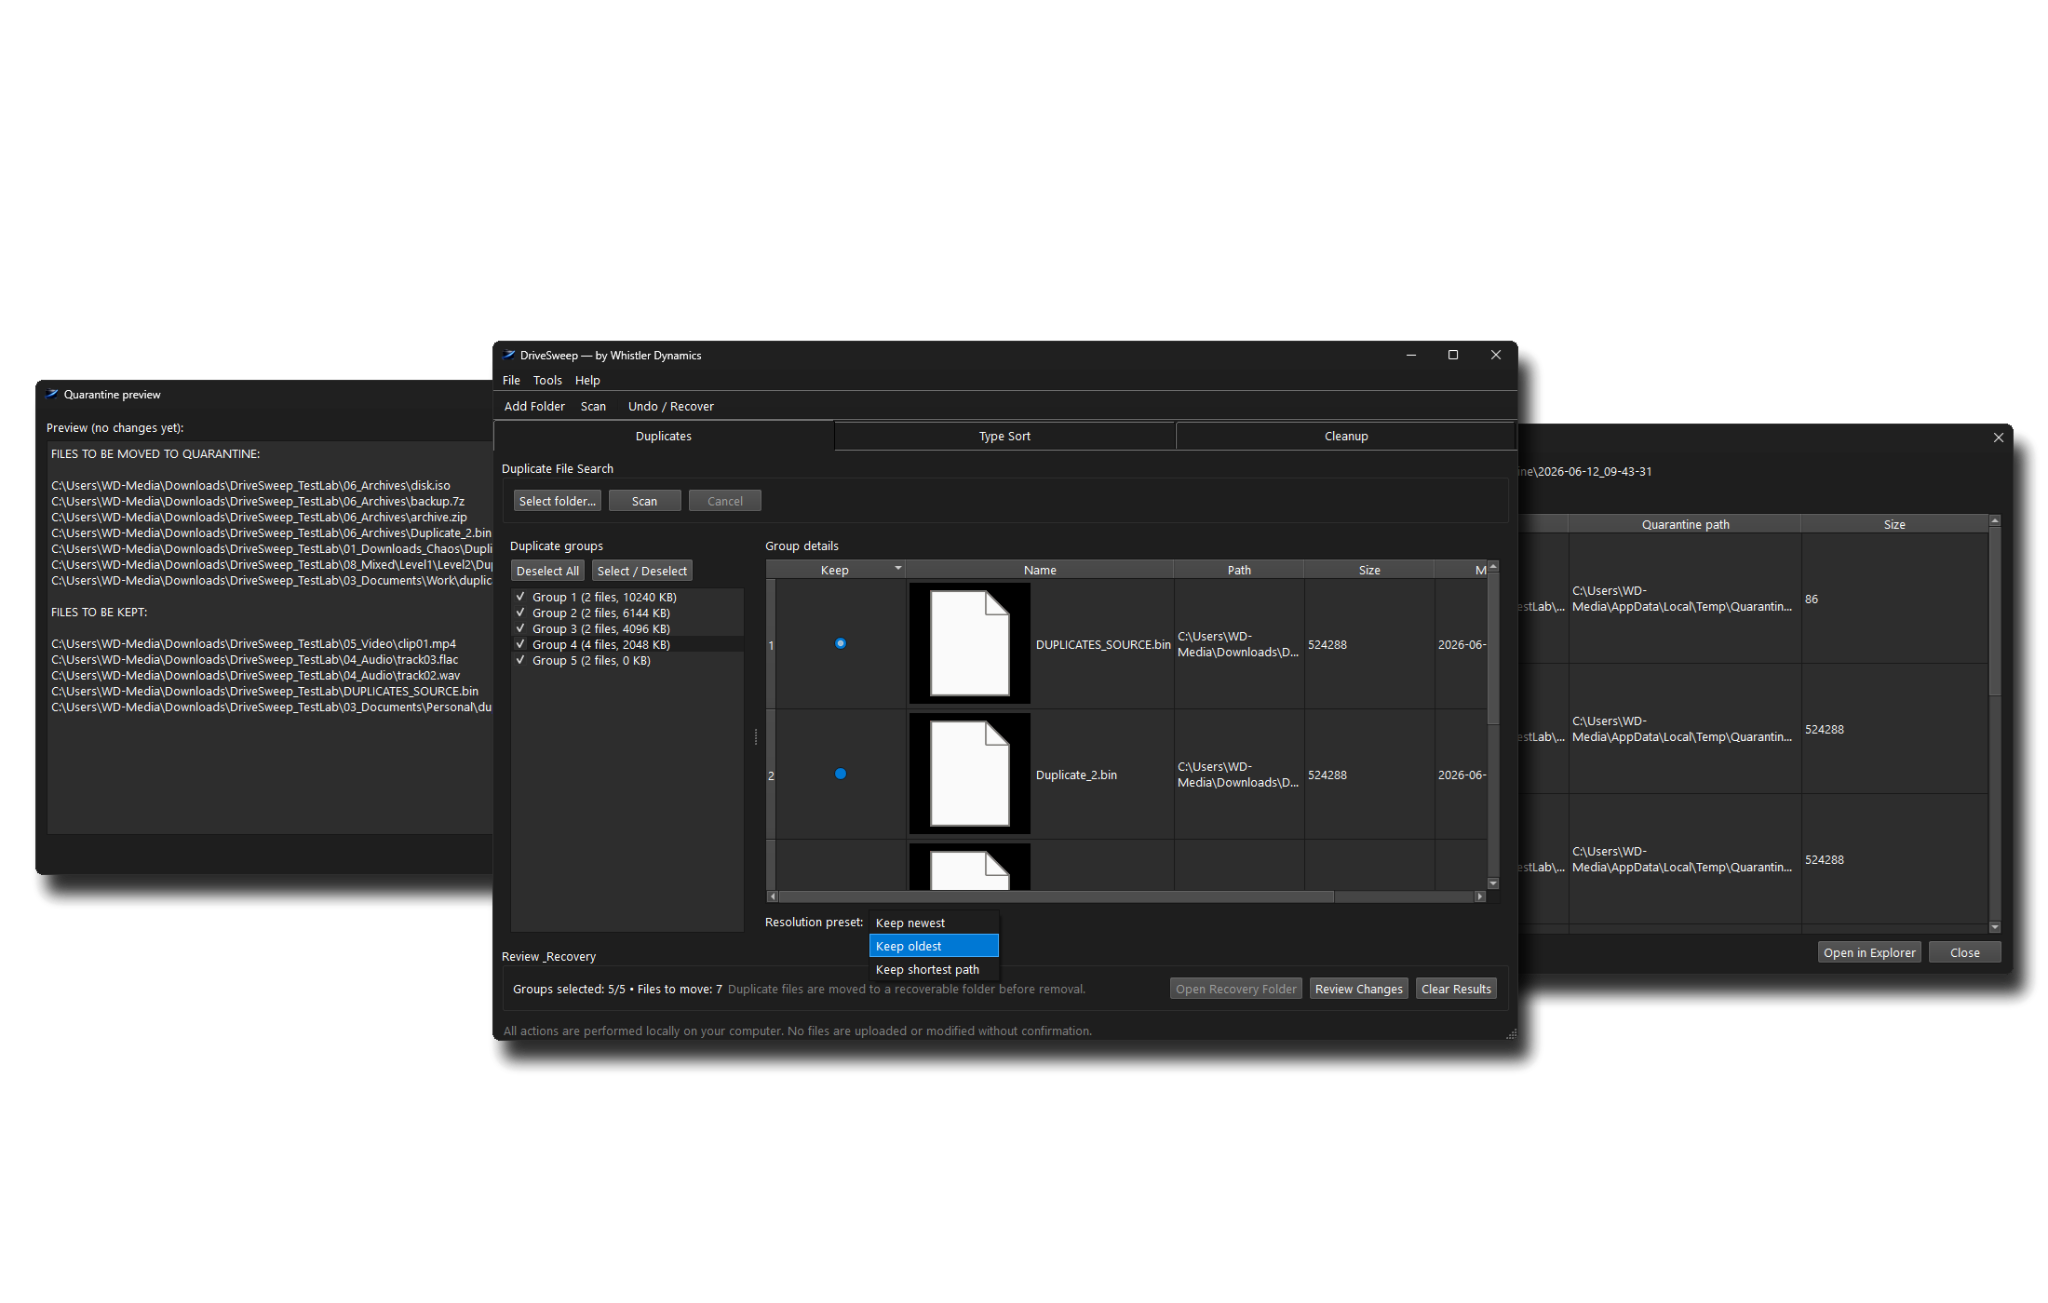
Task: Switch to the Duplicates tab
Action: point(664,436)
